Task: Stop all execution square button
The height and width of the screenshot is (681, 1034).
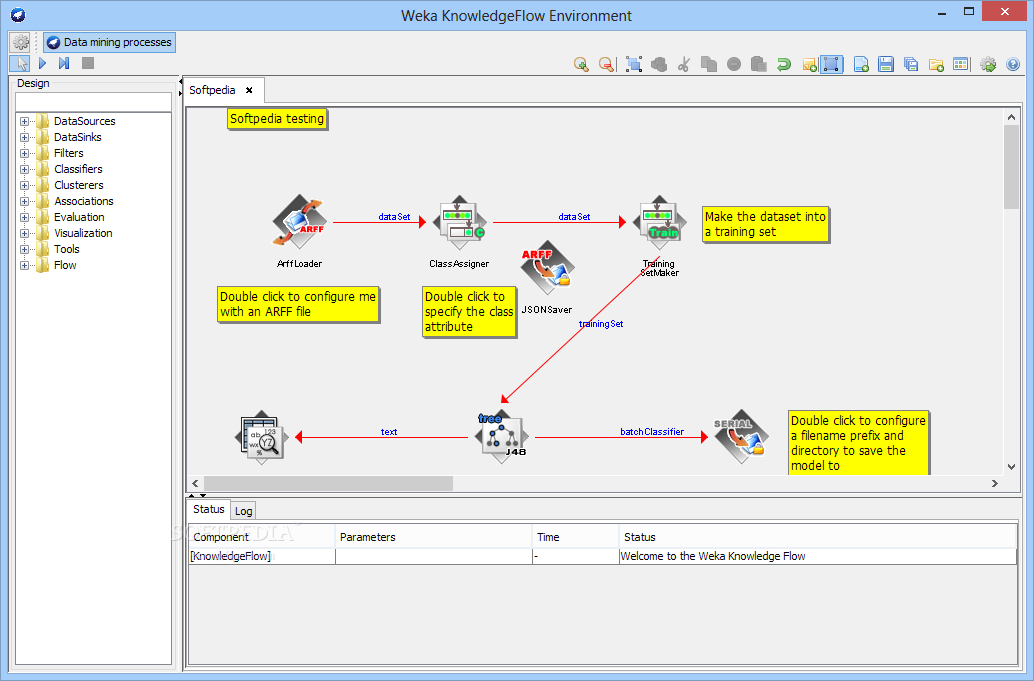Action: (x=88, y=63)
